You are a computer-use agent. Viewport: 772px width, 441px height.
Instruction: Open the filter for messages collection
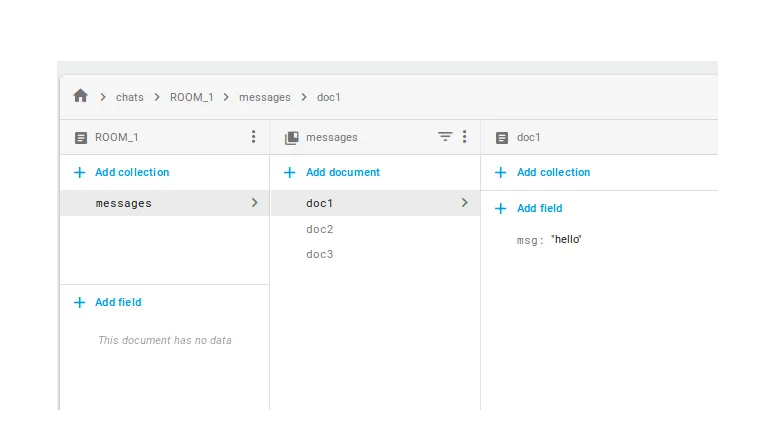[x=445, y=137]
